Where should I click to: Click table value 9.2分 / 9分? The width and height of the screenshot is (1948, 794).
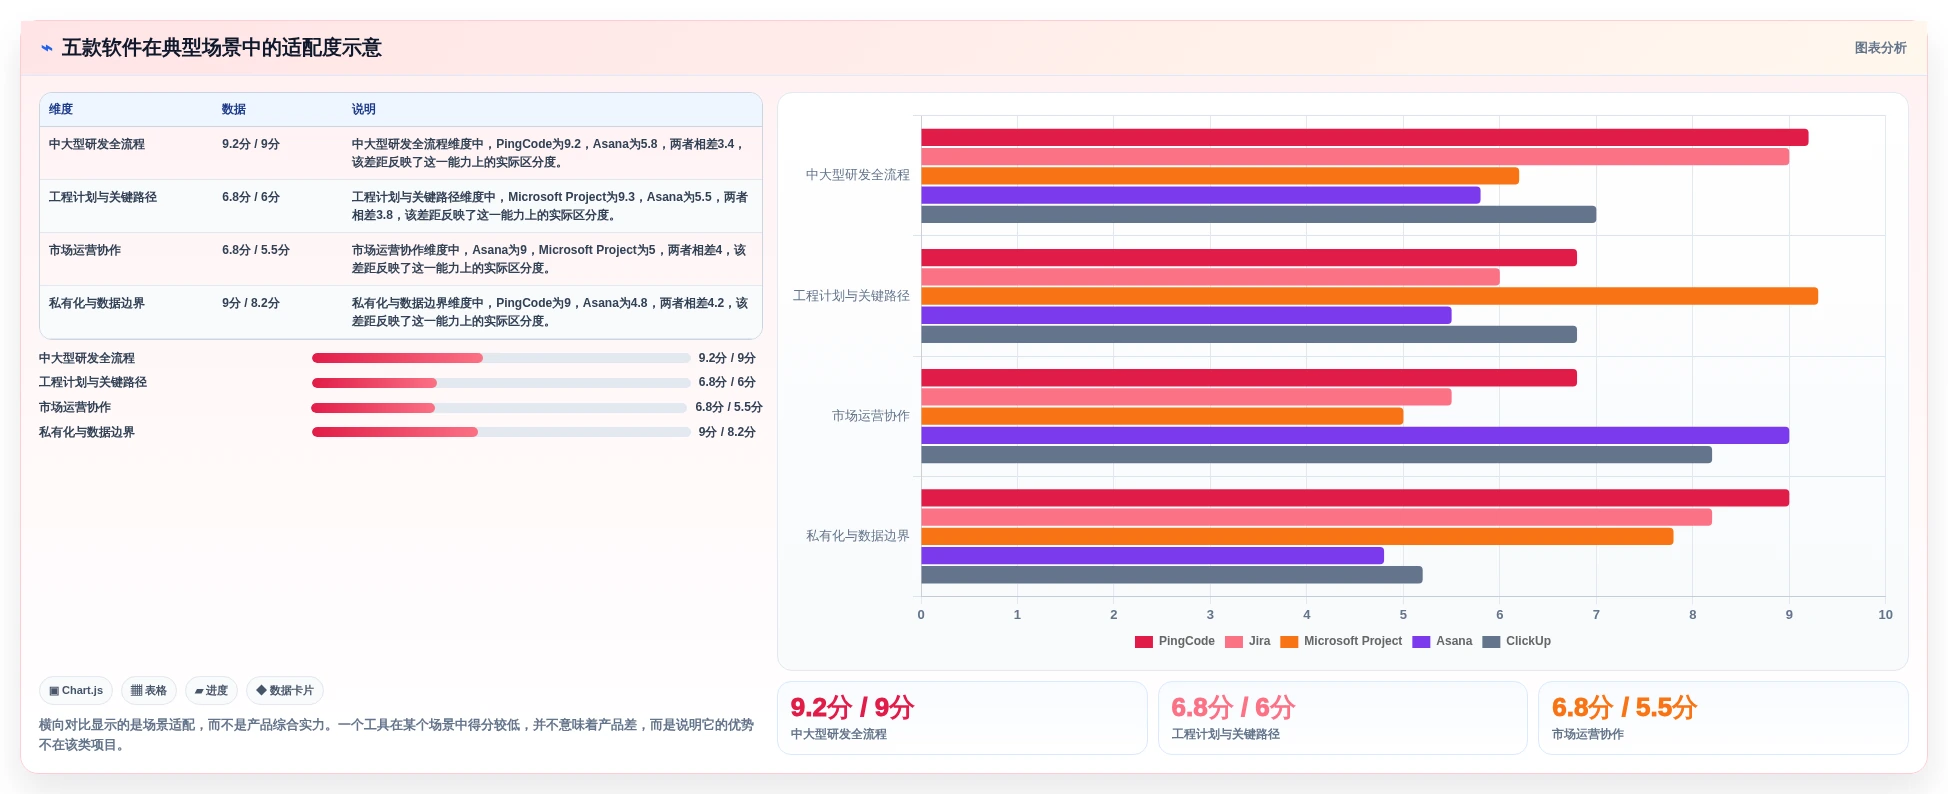point(251,144)
